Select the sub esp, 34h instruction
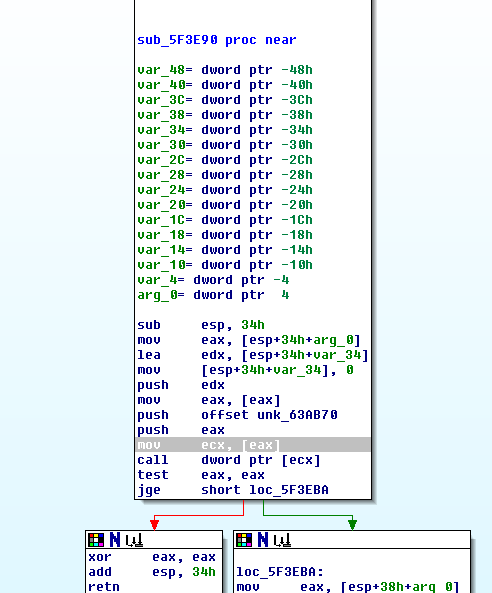The image size is (492, 593). click(201, 325)
